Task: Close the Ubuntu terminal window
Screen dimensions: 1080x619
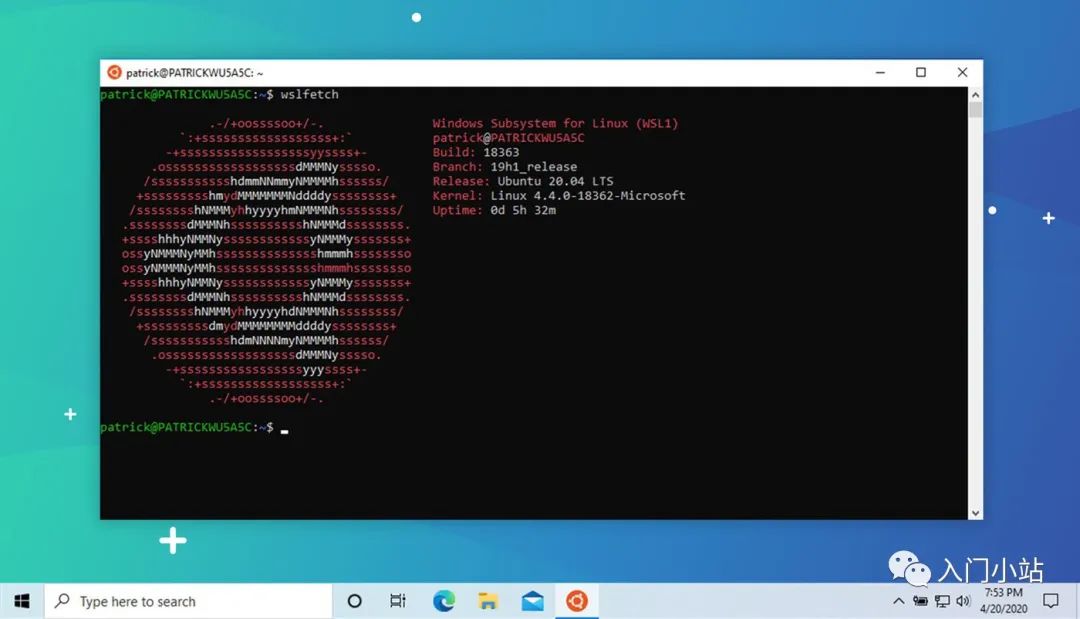Action: tap(962, 72)
